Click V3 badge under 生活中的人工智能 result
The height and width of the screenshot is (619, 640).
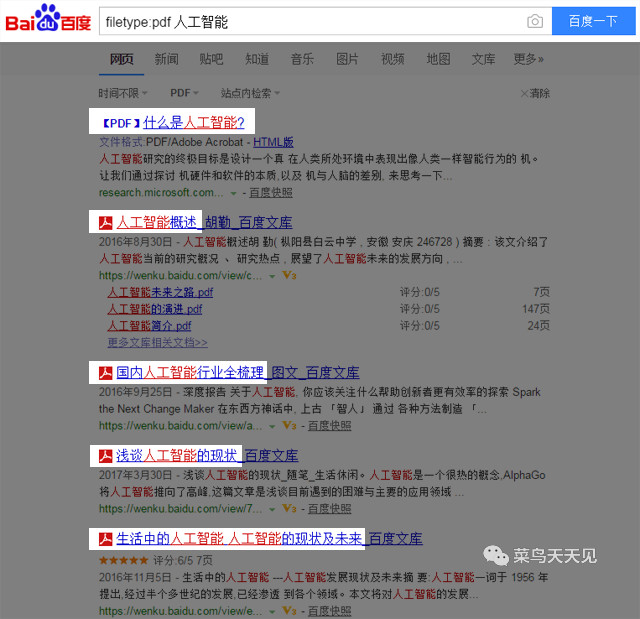pos(289,611)
